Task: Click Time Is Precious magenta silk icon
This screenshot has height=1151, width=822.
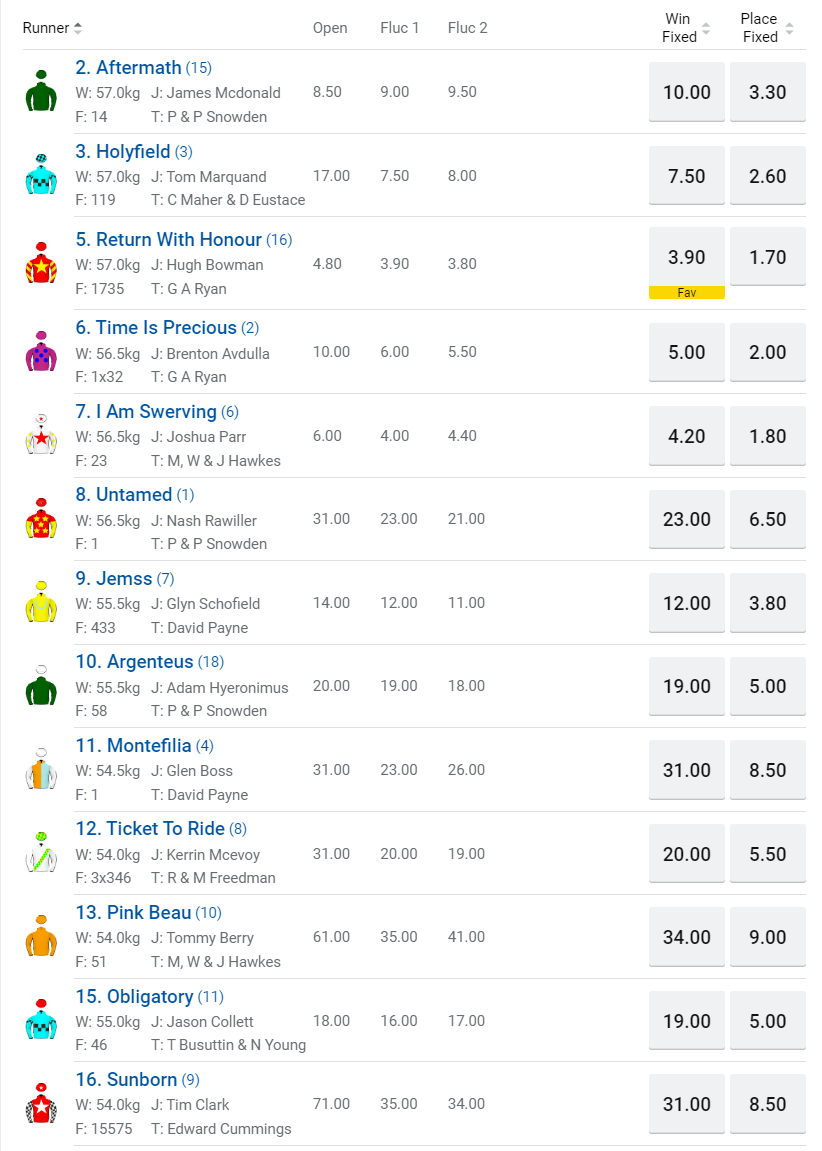Action: point(41,352)
